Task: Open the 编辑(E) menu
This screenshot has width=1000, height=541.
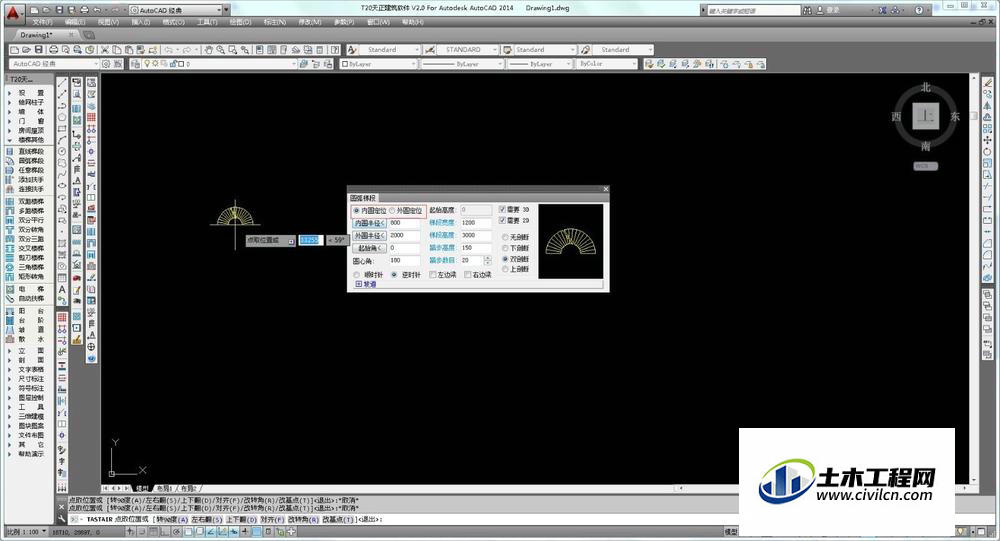Action: 75,22
